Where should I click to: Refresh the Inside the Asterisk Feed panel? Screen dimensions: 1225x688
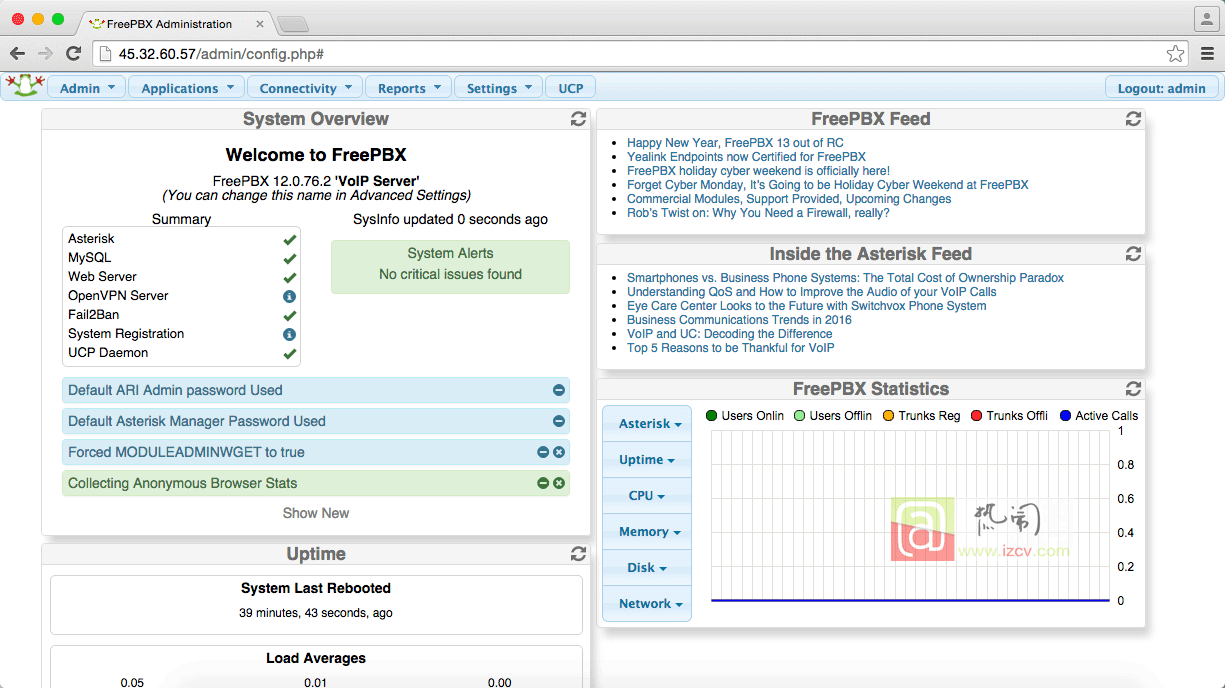[1133, 254]
